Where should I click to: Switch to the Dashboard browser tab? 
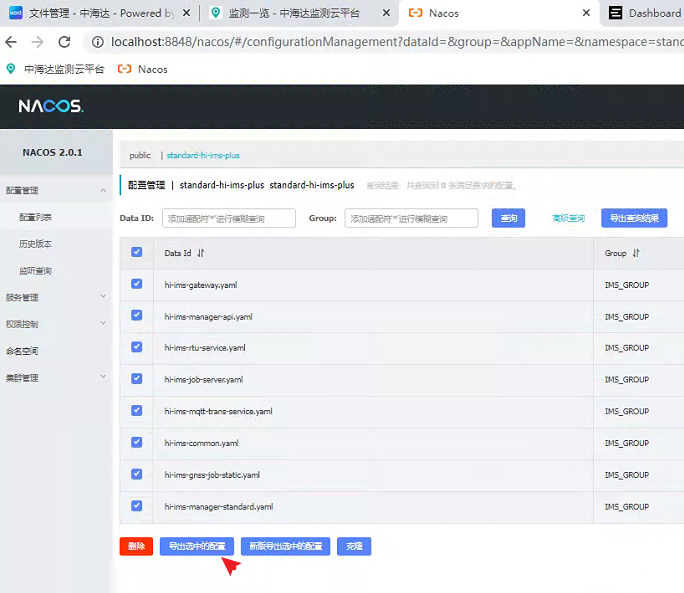[645, 13]
